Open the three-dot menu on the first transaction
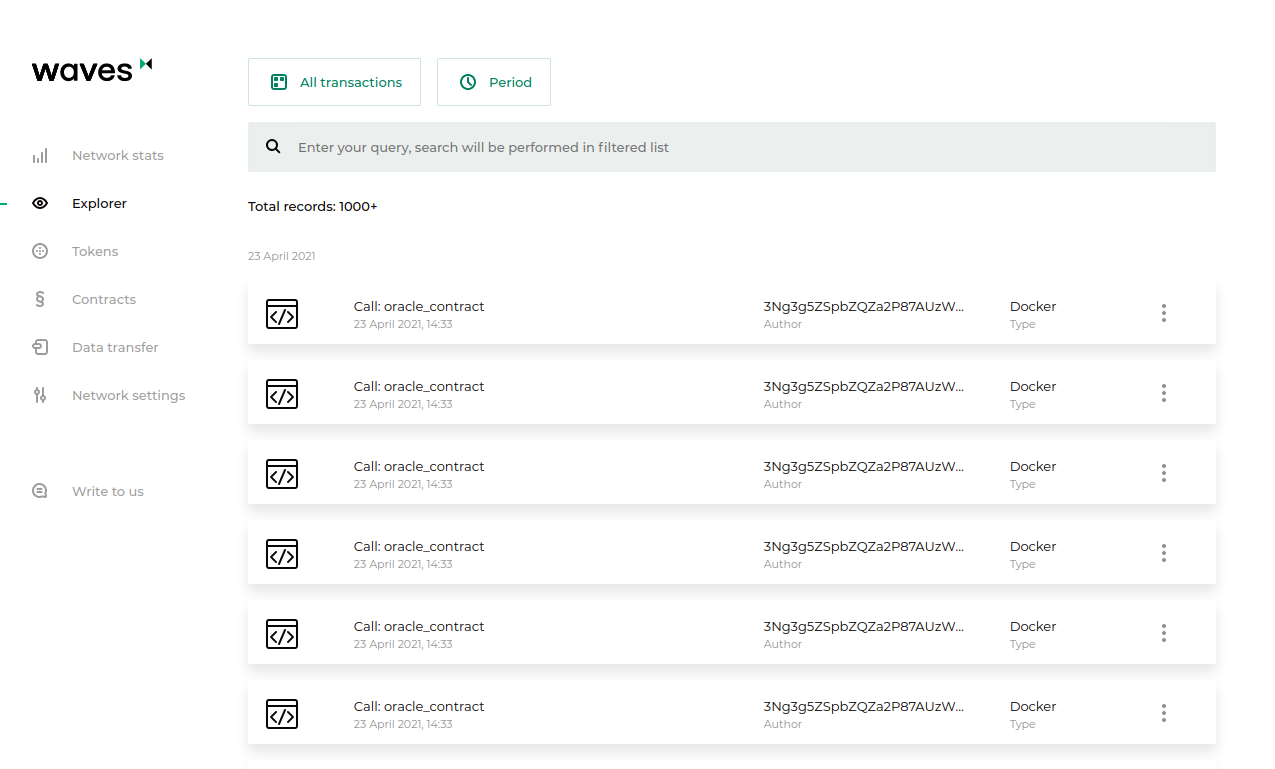Image resolution: width=1275 pixels, height=769 pixels. tap(1164, 313)
